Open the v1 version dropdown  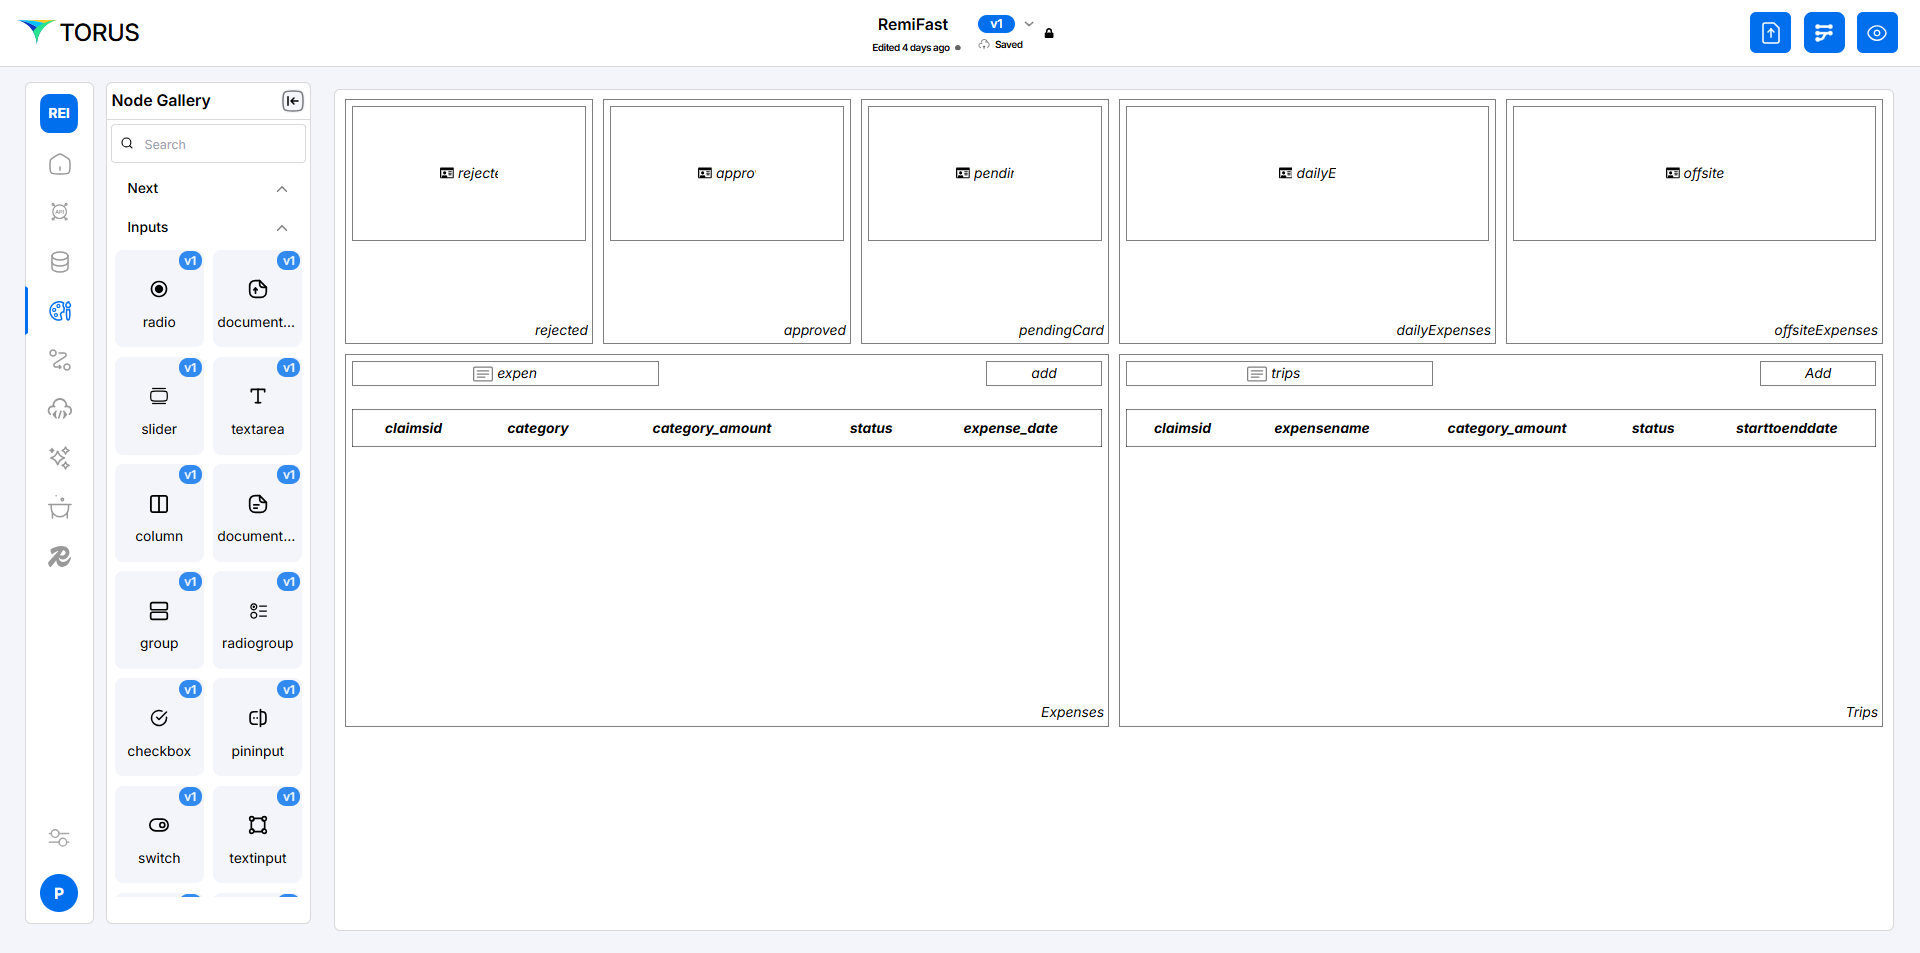[1029, 24]
